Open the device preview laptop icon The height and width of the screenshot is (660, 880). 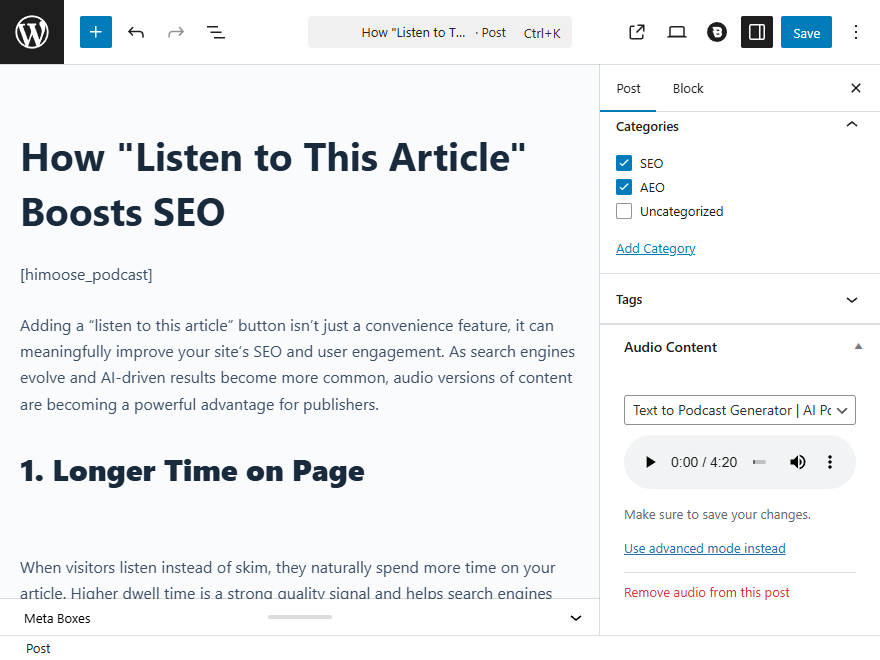tap(677, 32)
